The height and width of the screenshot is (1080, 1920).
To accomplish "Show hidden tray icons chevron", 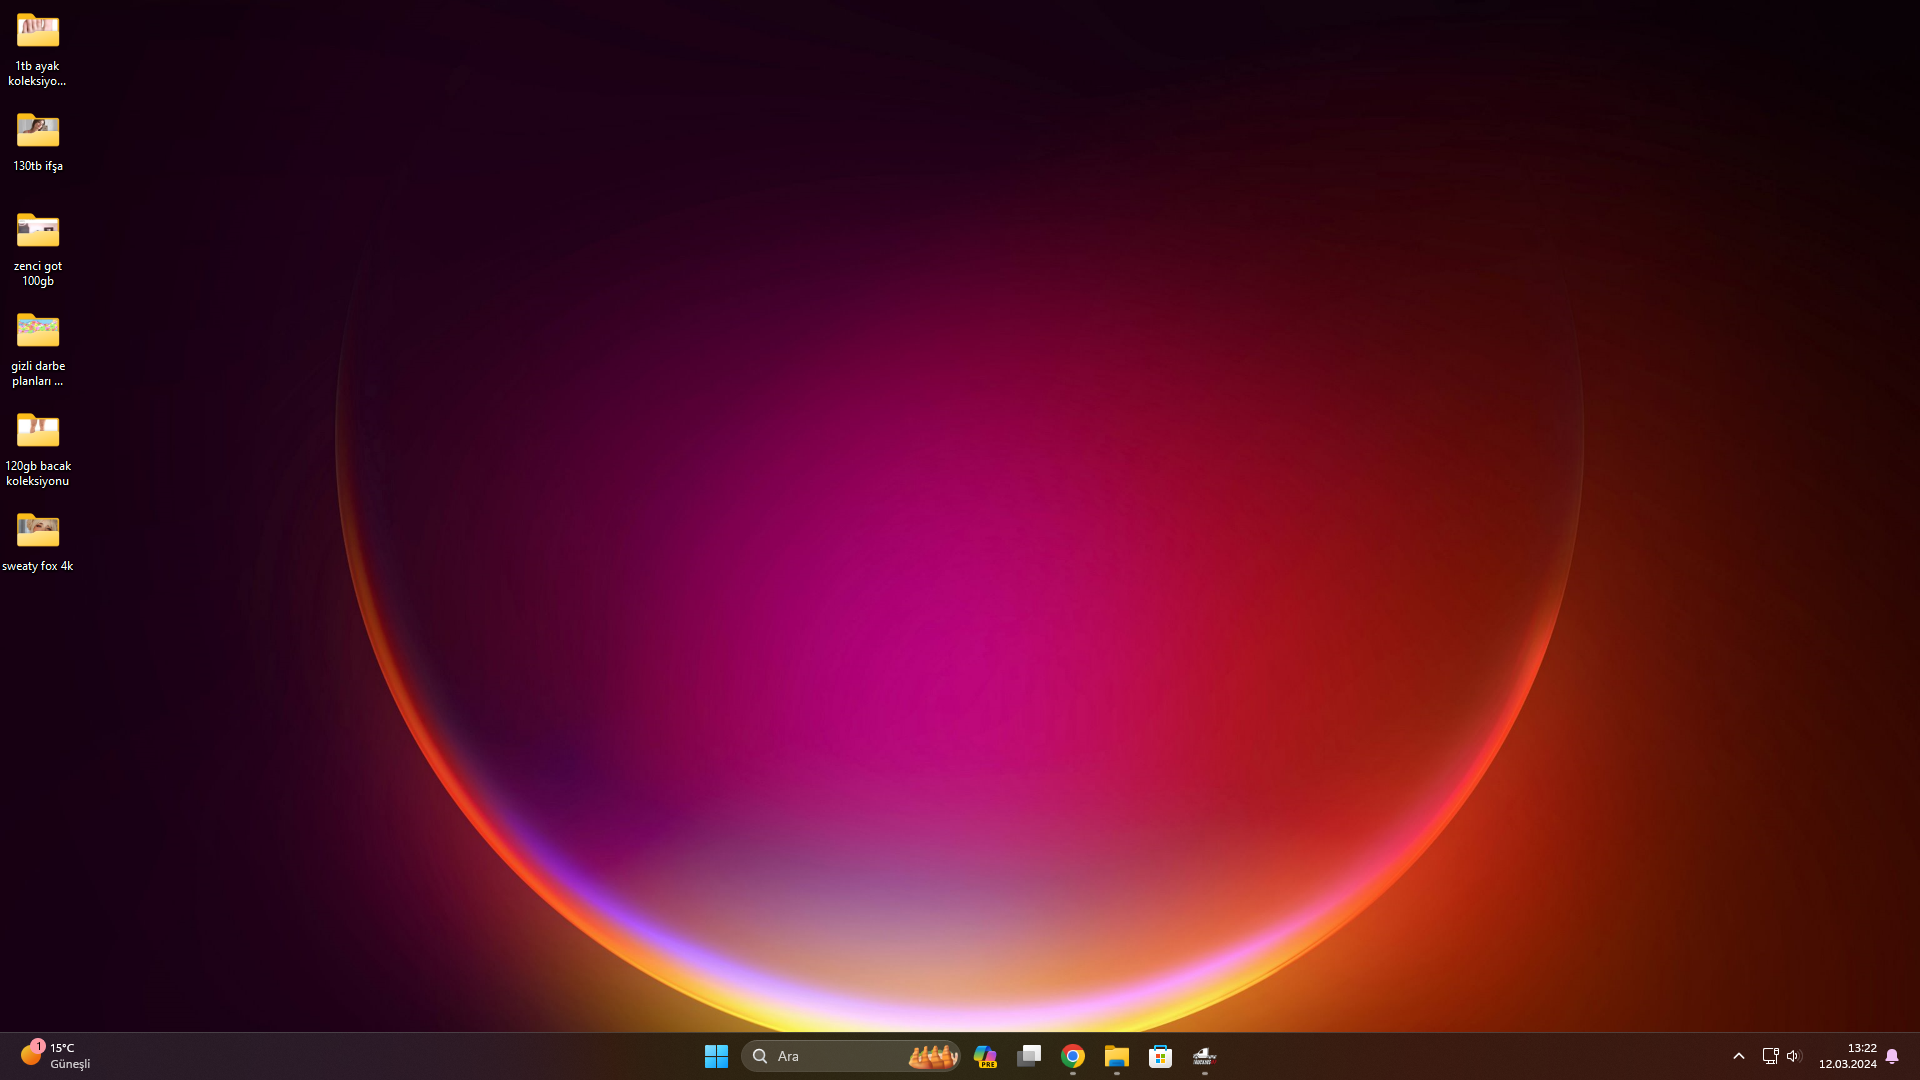I will 1739,1056.
